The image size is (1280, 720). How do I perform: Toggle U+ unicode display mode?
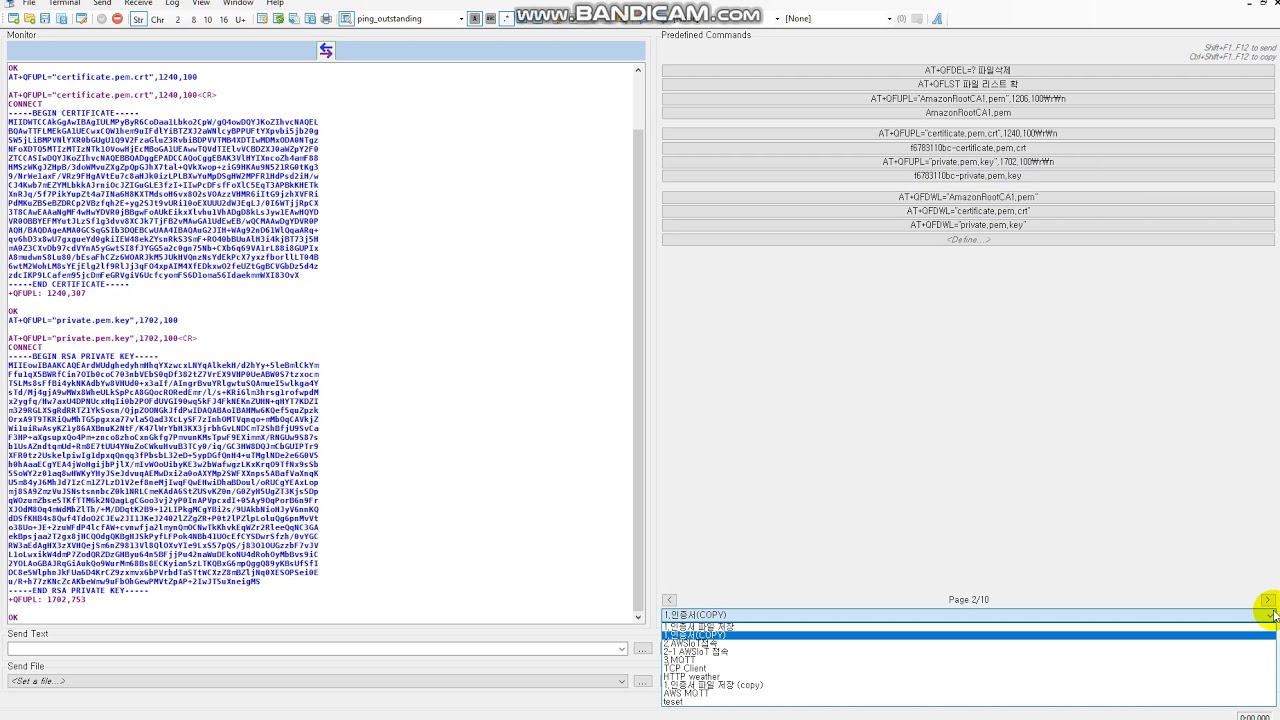click(x=240, y=19)
